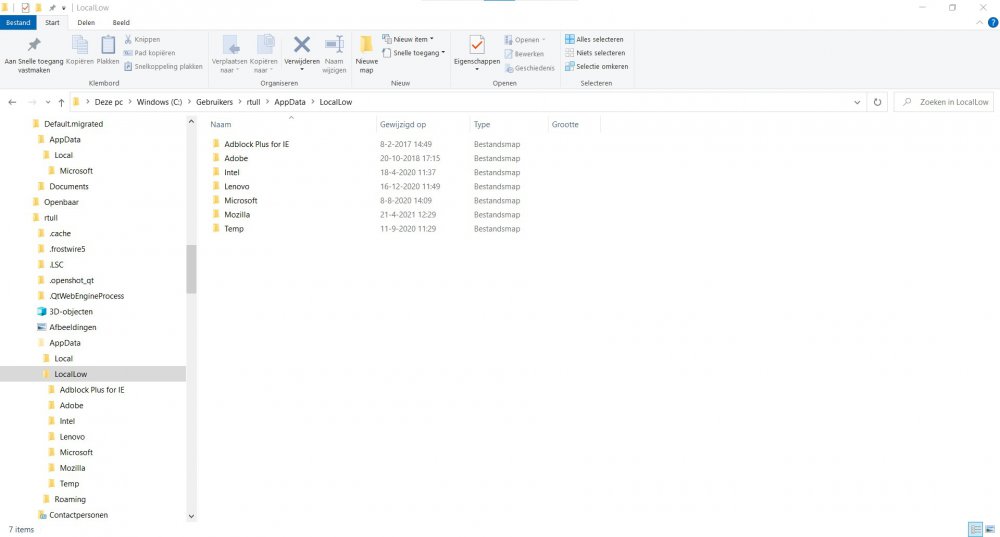
Task: Go up one folder level arrow
Action: (x=61, y=102)
